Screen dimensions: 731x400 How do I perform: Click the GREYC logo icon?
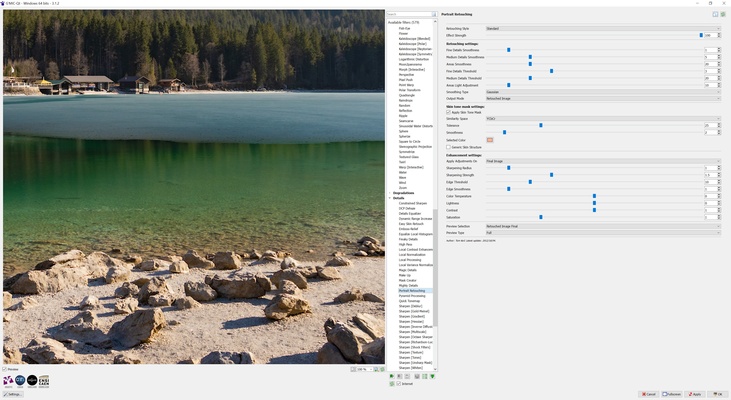pyautogui.click(x=20, y=381)
